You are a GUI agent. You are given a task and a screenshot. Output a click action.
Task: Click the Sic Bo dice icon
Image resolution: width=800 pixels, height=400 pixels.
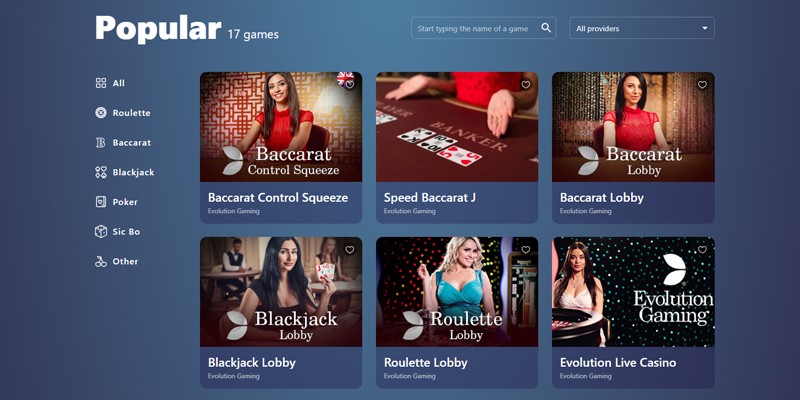pos(101,231)
